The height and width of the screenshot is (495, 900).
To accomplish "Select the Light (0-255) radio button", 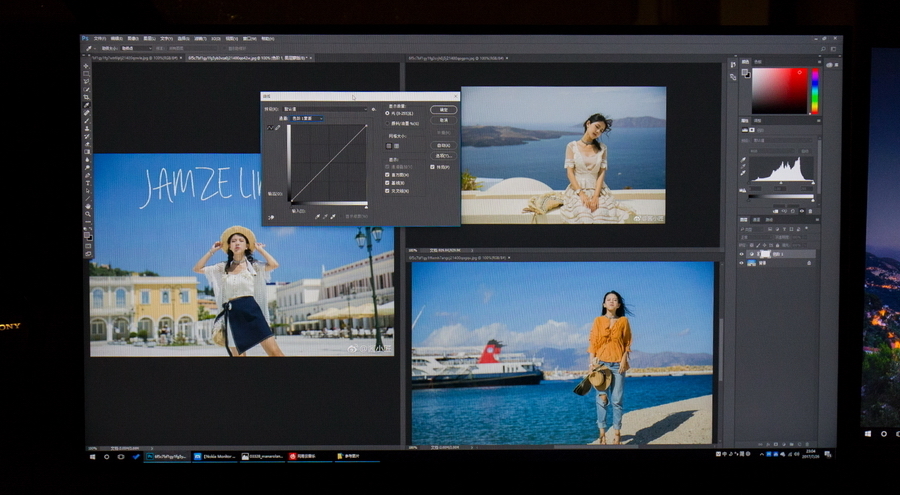I will 387,113.
